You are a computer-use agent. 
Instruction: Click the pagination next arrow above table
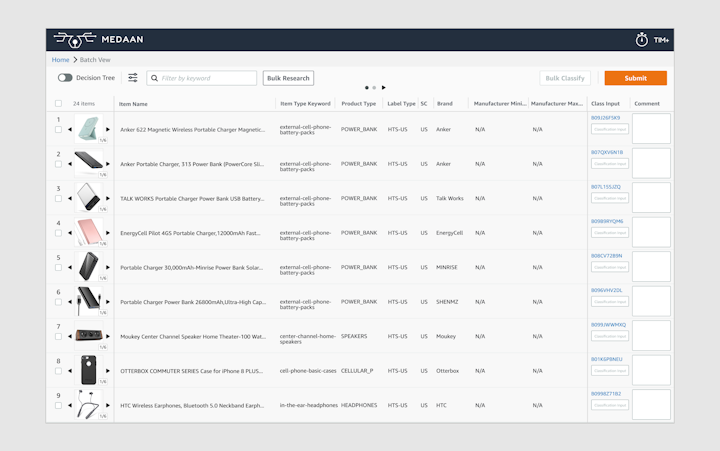(x=383, y=88)
